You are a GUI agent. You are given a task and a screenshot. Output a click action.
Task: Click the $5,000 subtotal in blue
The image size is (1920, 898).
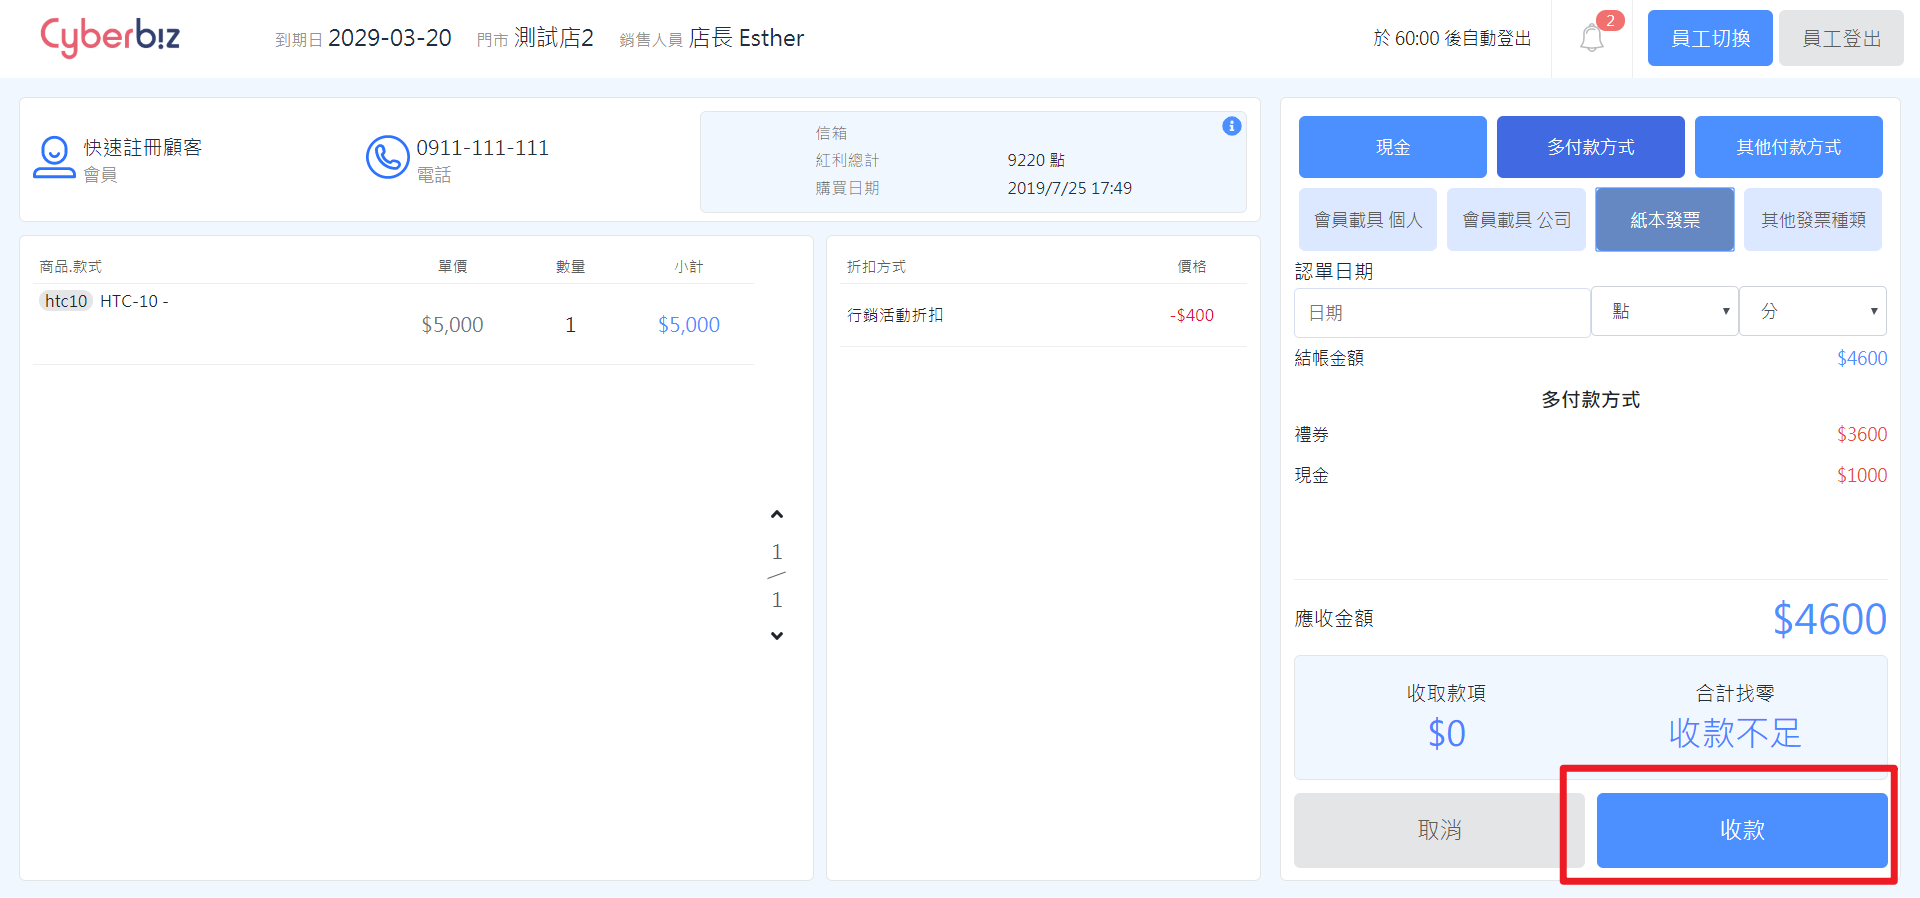[689, 325]
